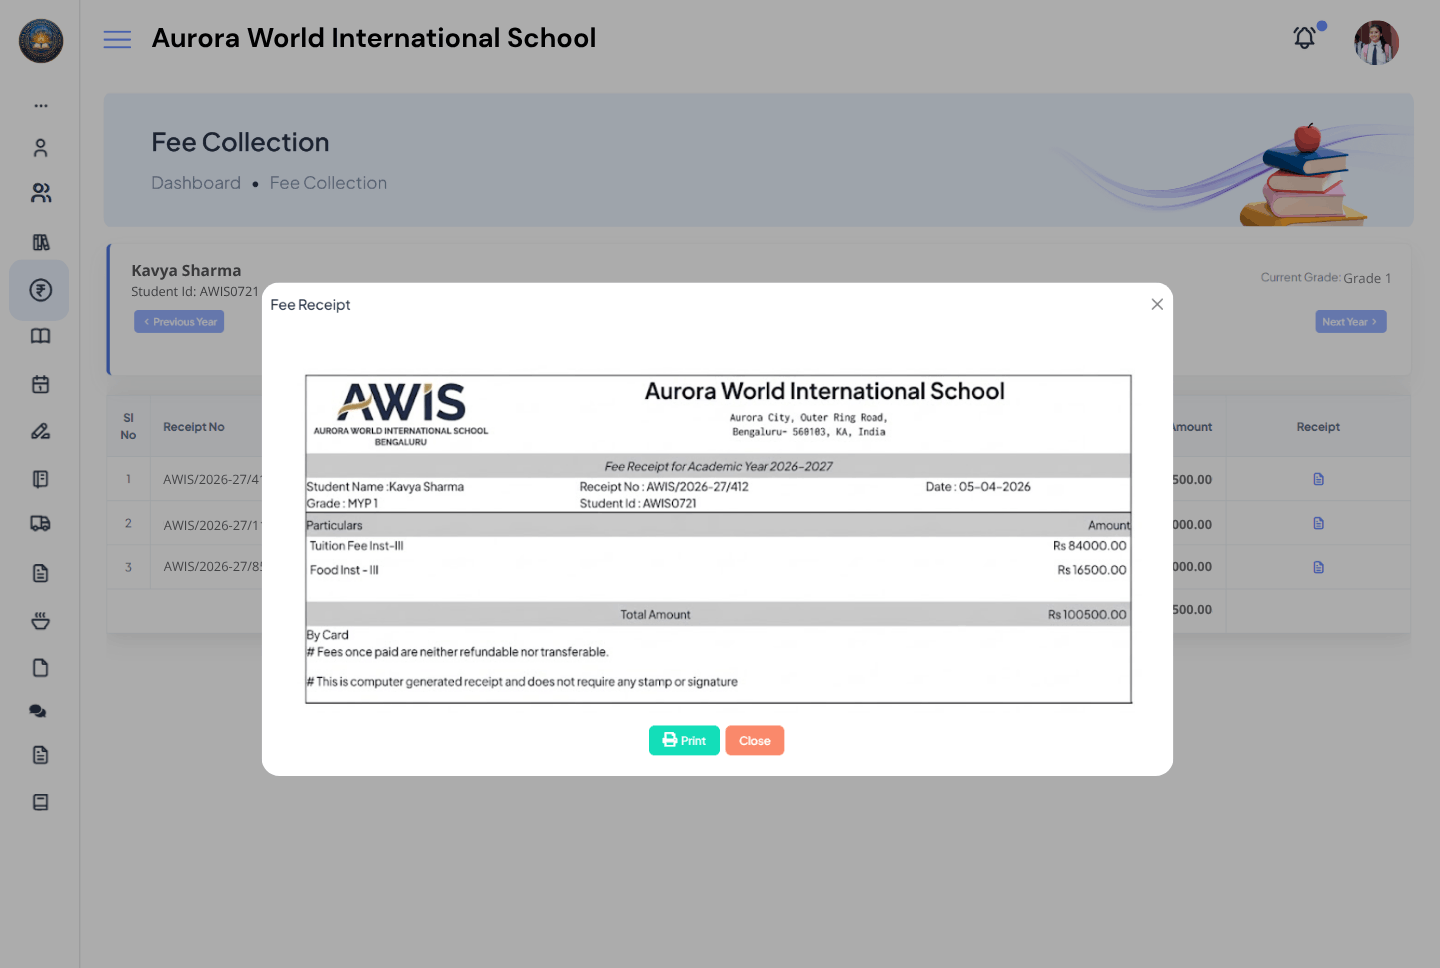Open the Fee Collection sidebar icon
Image resolution: width=1440 pixels, height=968 pixels.
(x=39, y=290)
